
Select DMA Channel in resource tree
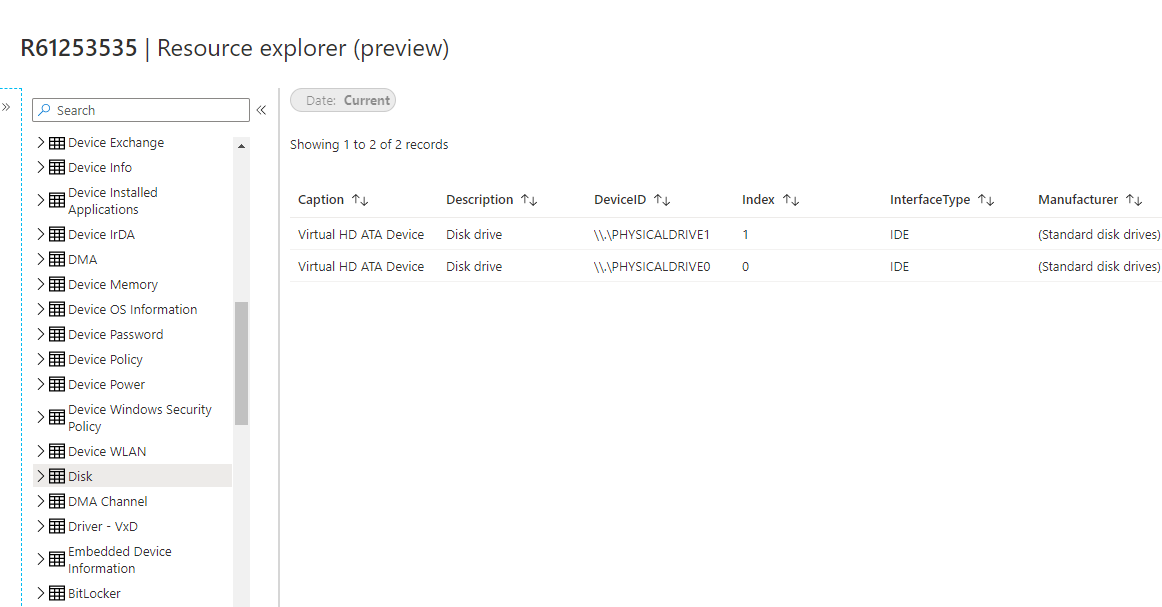tap(107, 501)
